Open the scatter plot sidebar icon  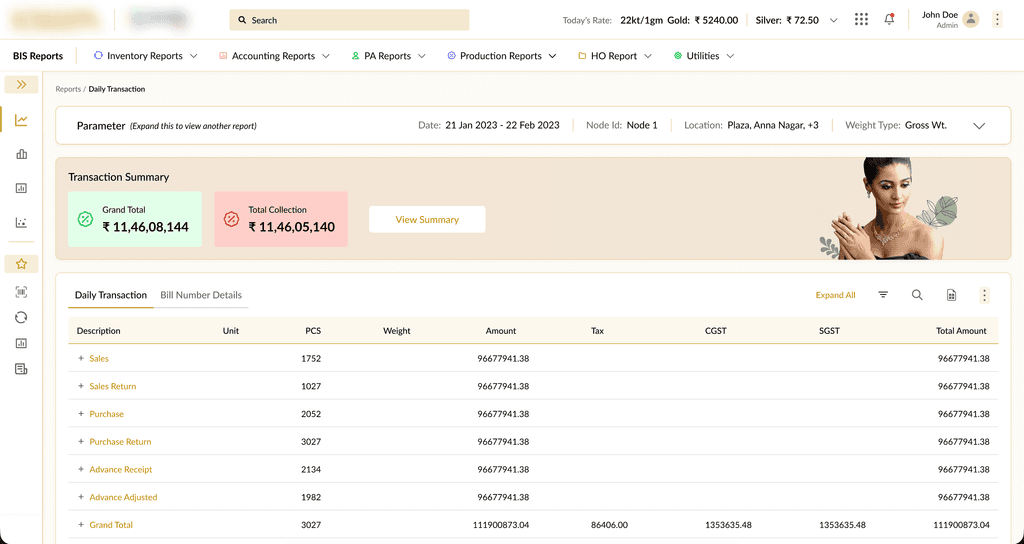click(22, 222)
